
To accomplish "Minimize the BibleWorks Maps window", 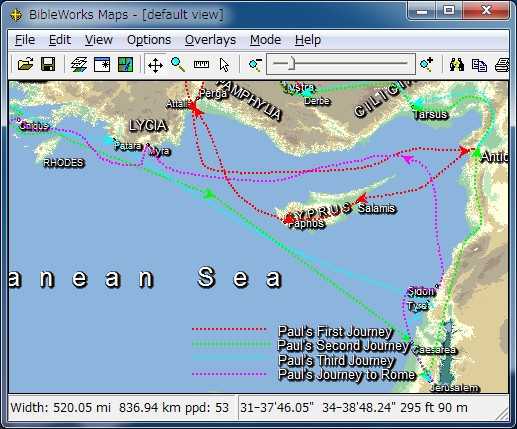I will coord(422,10).
